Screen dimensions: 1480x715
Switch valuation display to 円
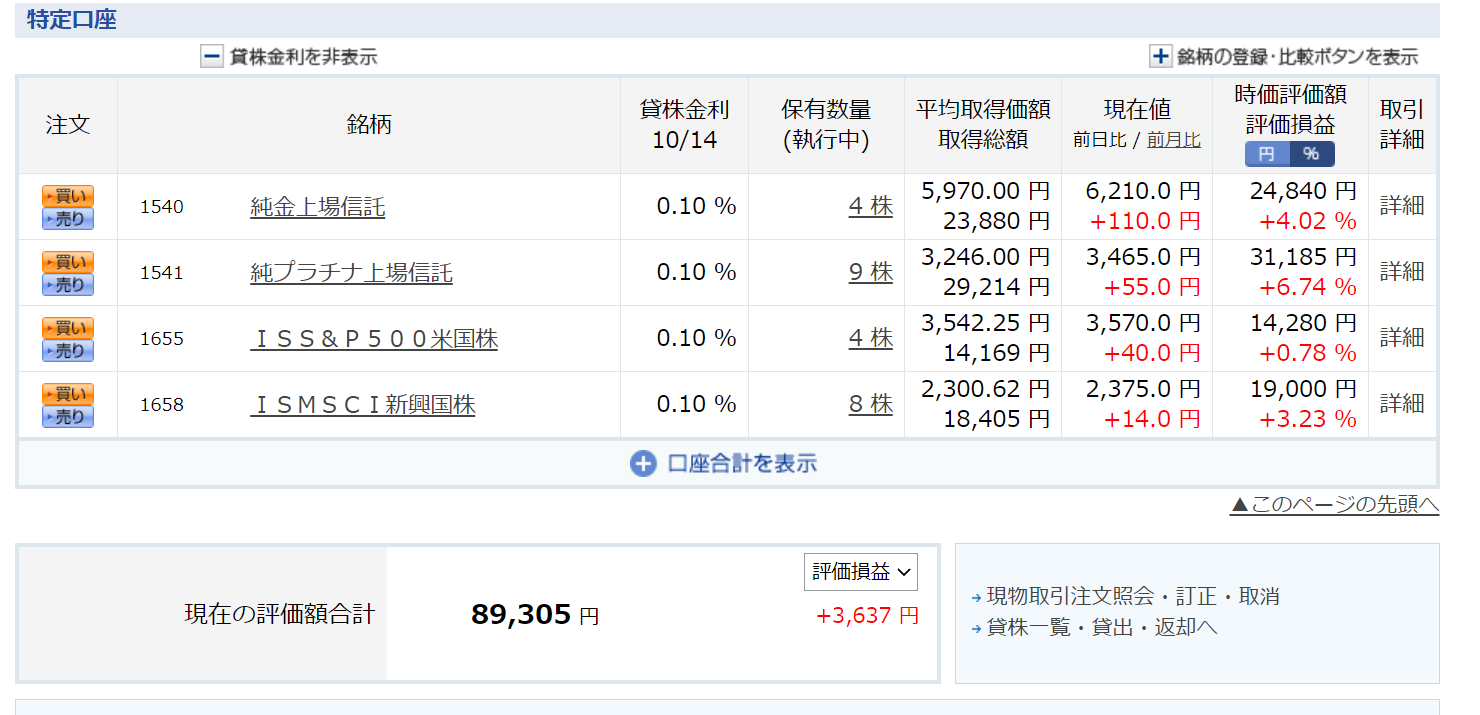(x=1266, y=154)
